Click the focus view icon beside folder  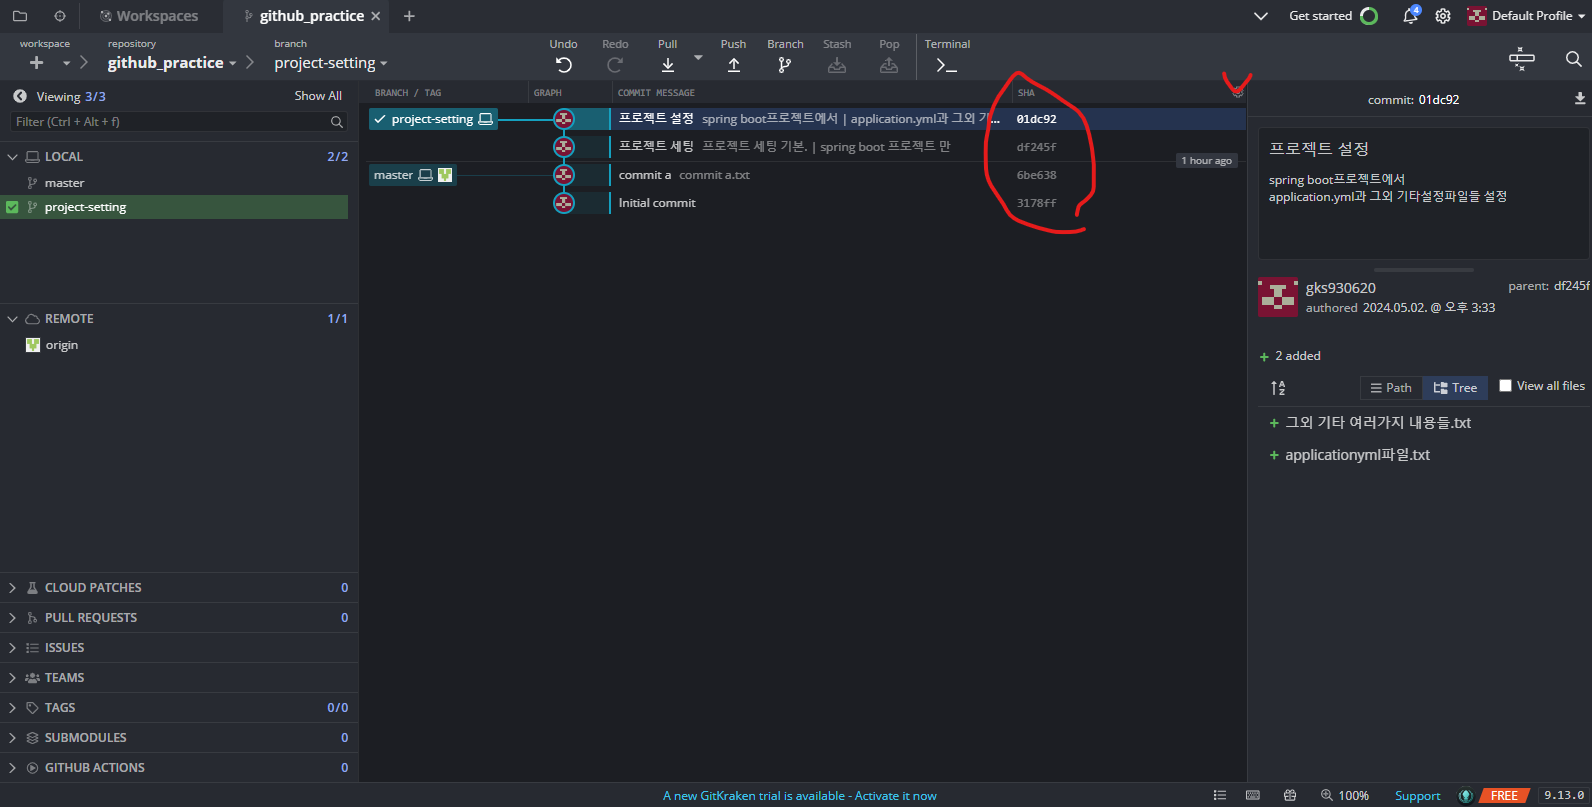pos(60,16)
